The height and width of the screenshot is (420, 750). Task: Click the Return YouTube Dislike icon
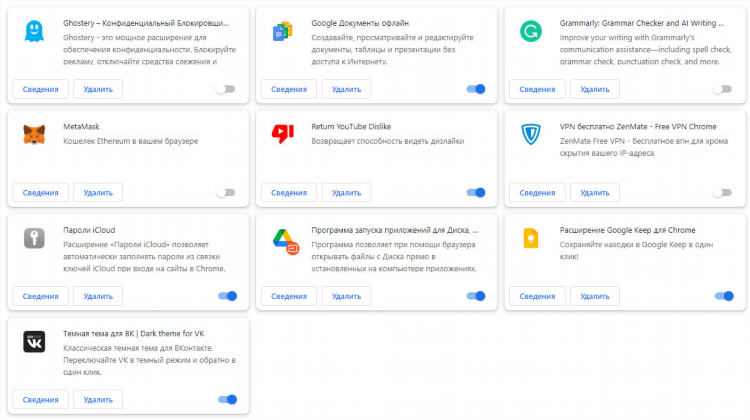coord(283,133)
